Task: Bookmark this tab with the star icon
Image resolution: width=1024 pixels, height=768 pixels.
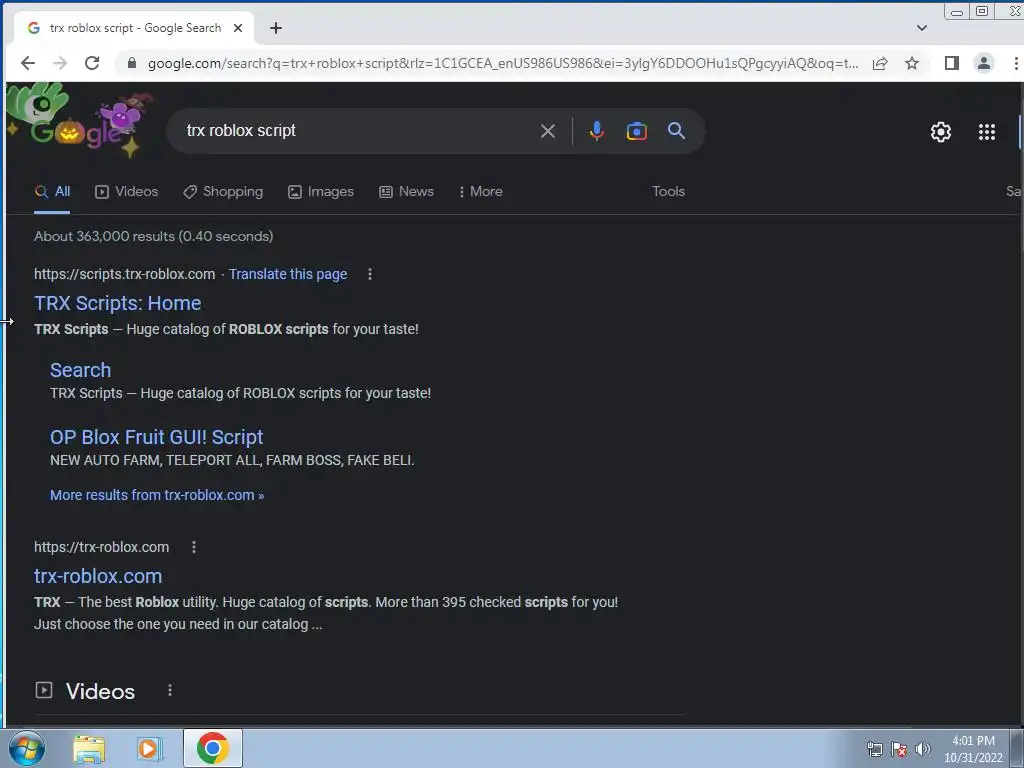Action: pos(912,63)
